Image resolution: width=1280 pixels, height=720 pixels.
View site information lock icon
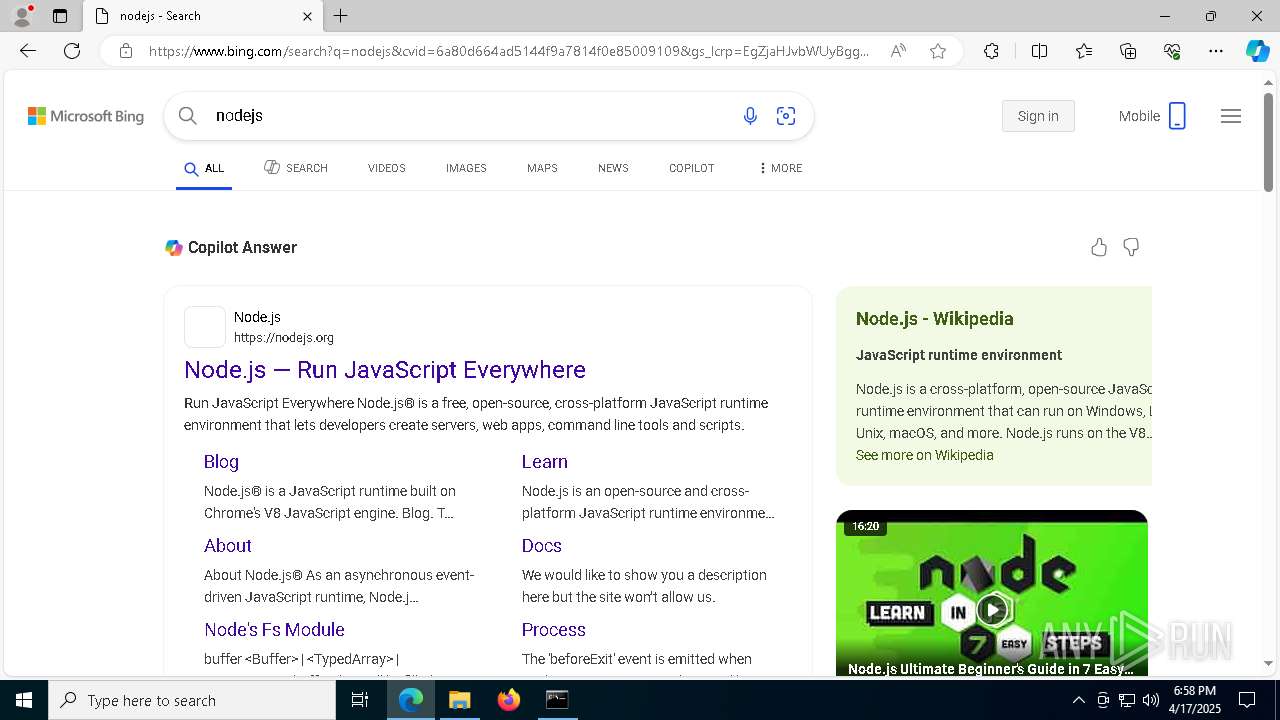(x=126, y=51)
